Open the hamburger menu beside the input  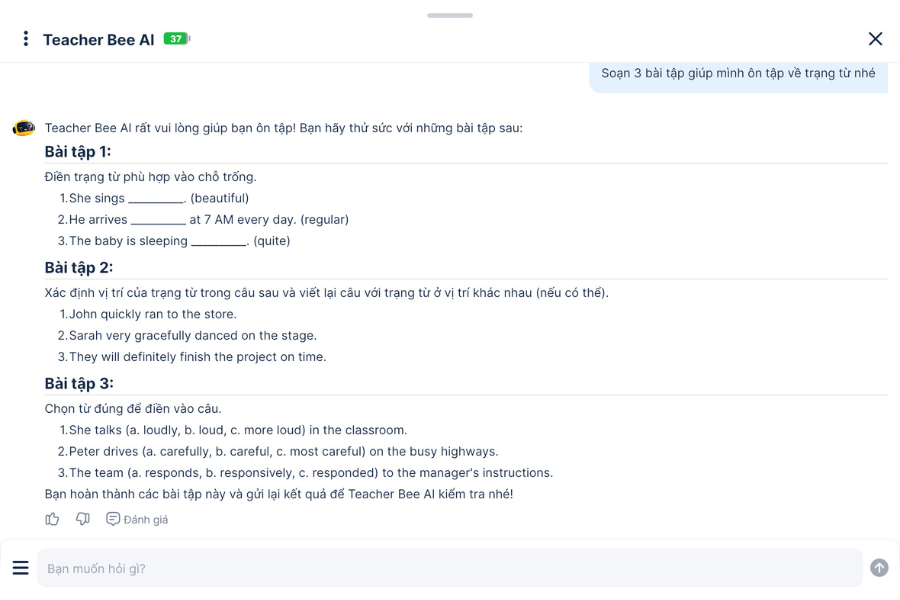[x=20, y=568]
